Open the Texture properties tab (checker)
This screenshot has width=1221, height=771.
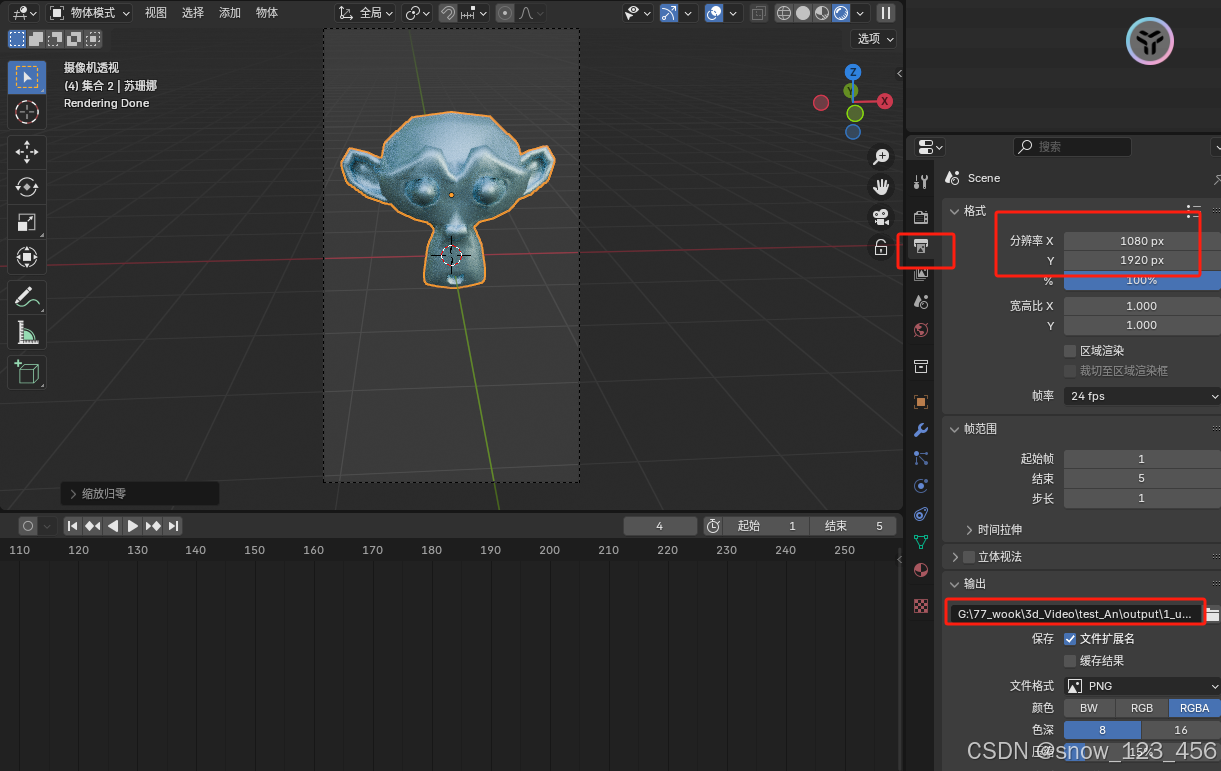point(921,606)
